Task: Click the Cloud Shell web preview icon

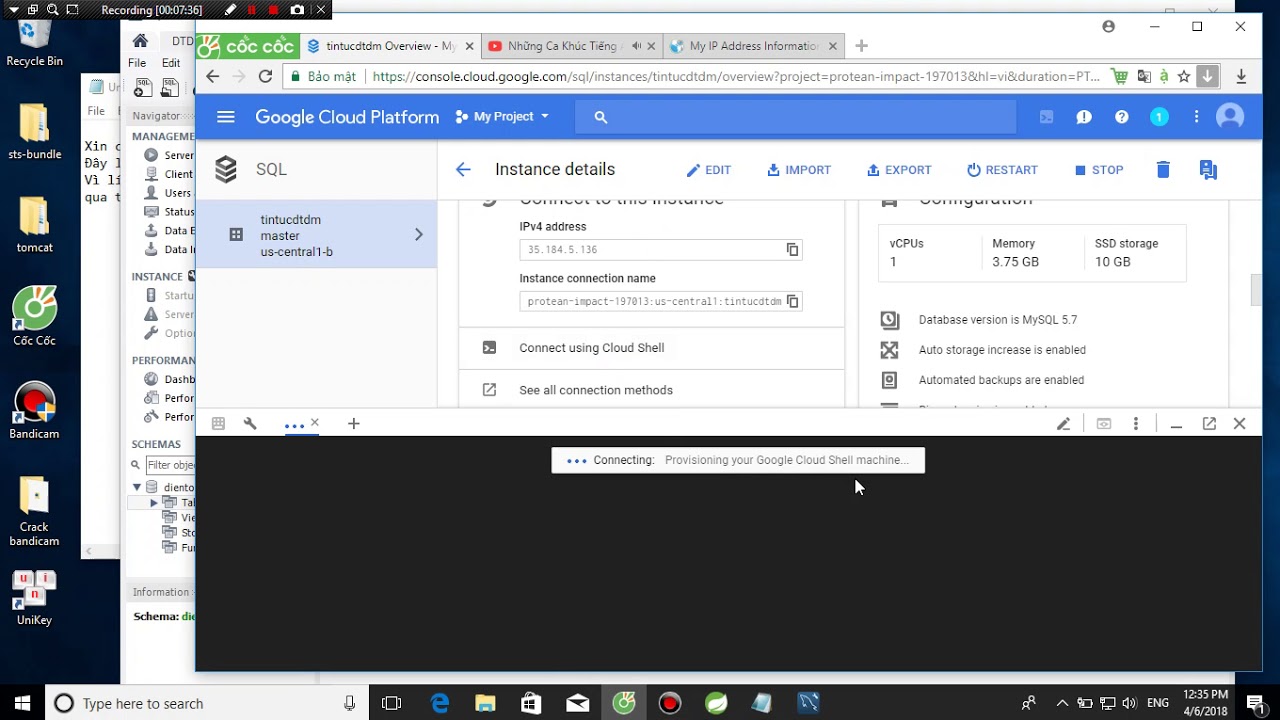Action: (1104, 424)
